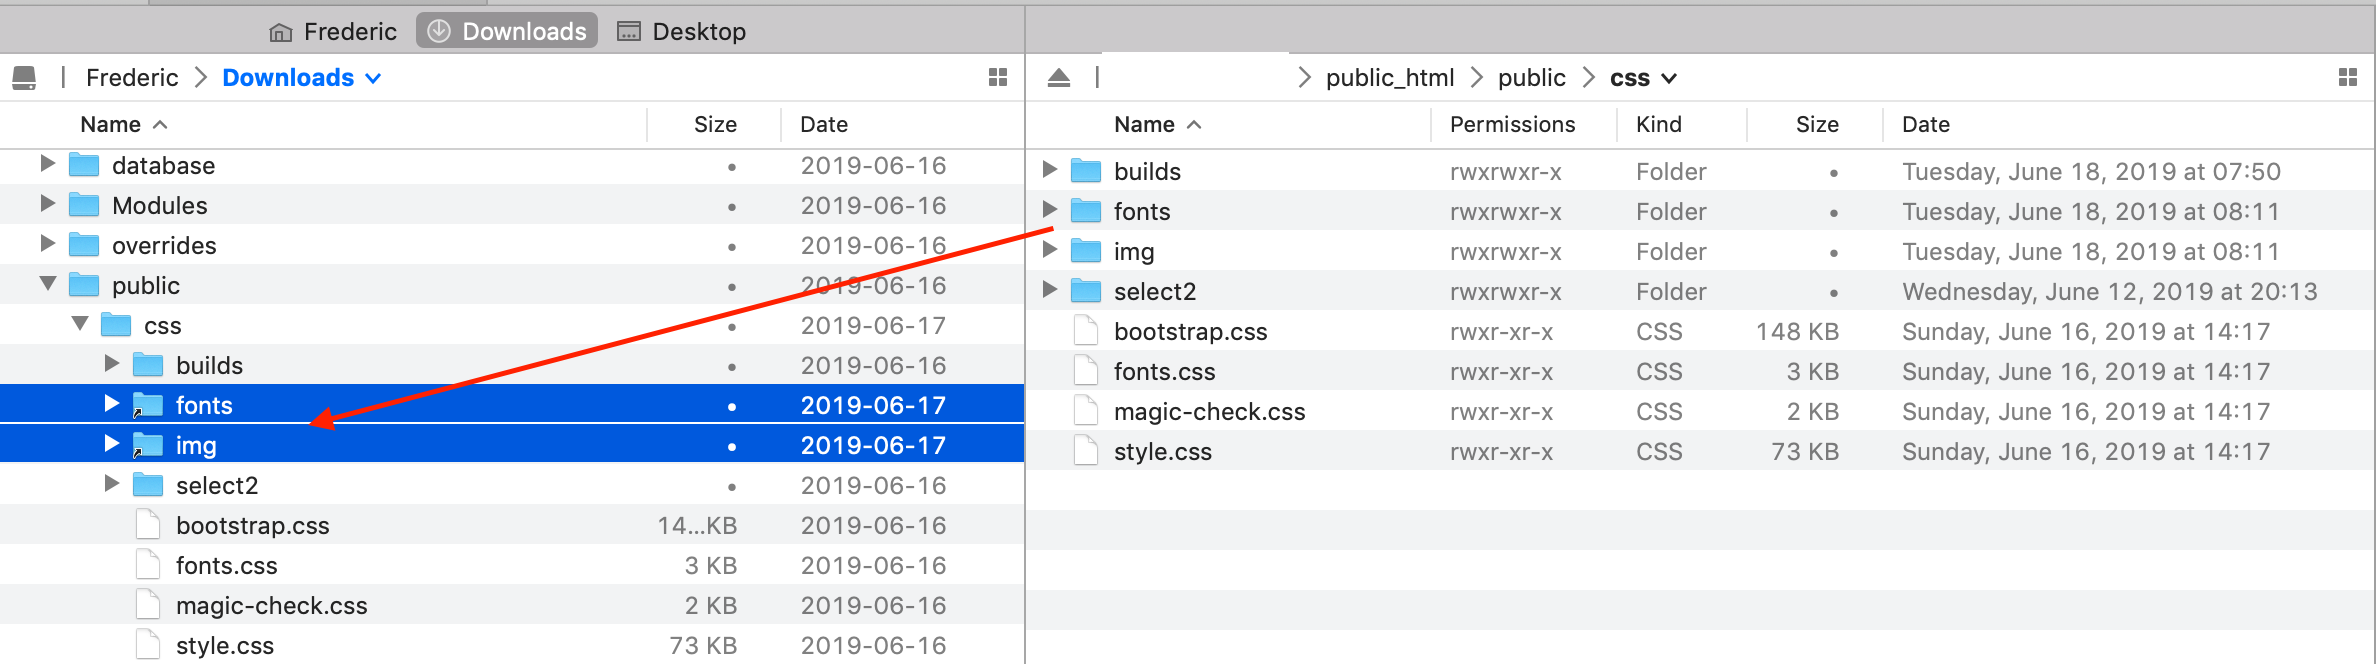Image resolution: width=2376 pixels, height=664 pixels.
Task: Click the select2 folder icon in remote pane
Action: [x=1086, y=291]
